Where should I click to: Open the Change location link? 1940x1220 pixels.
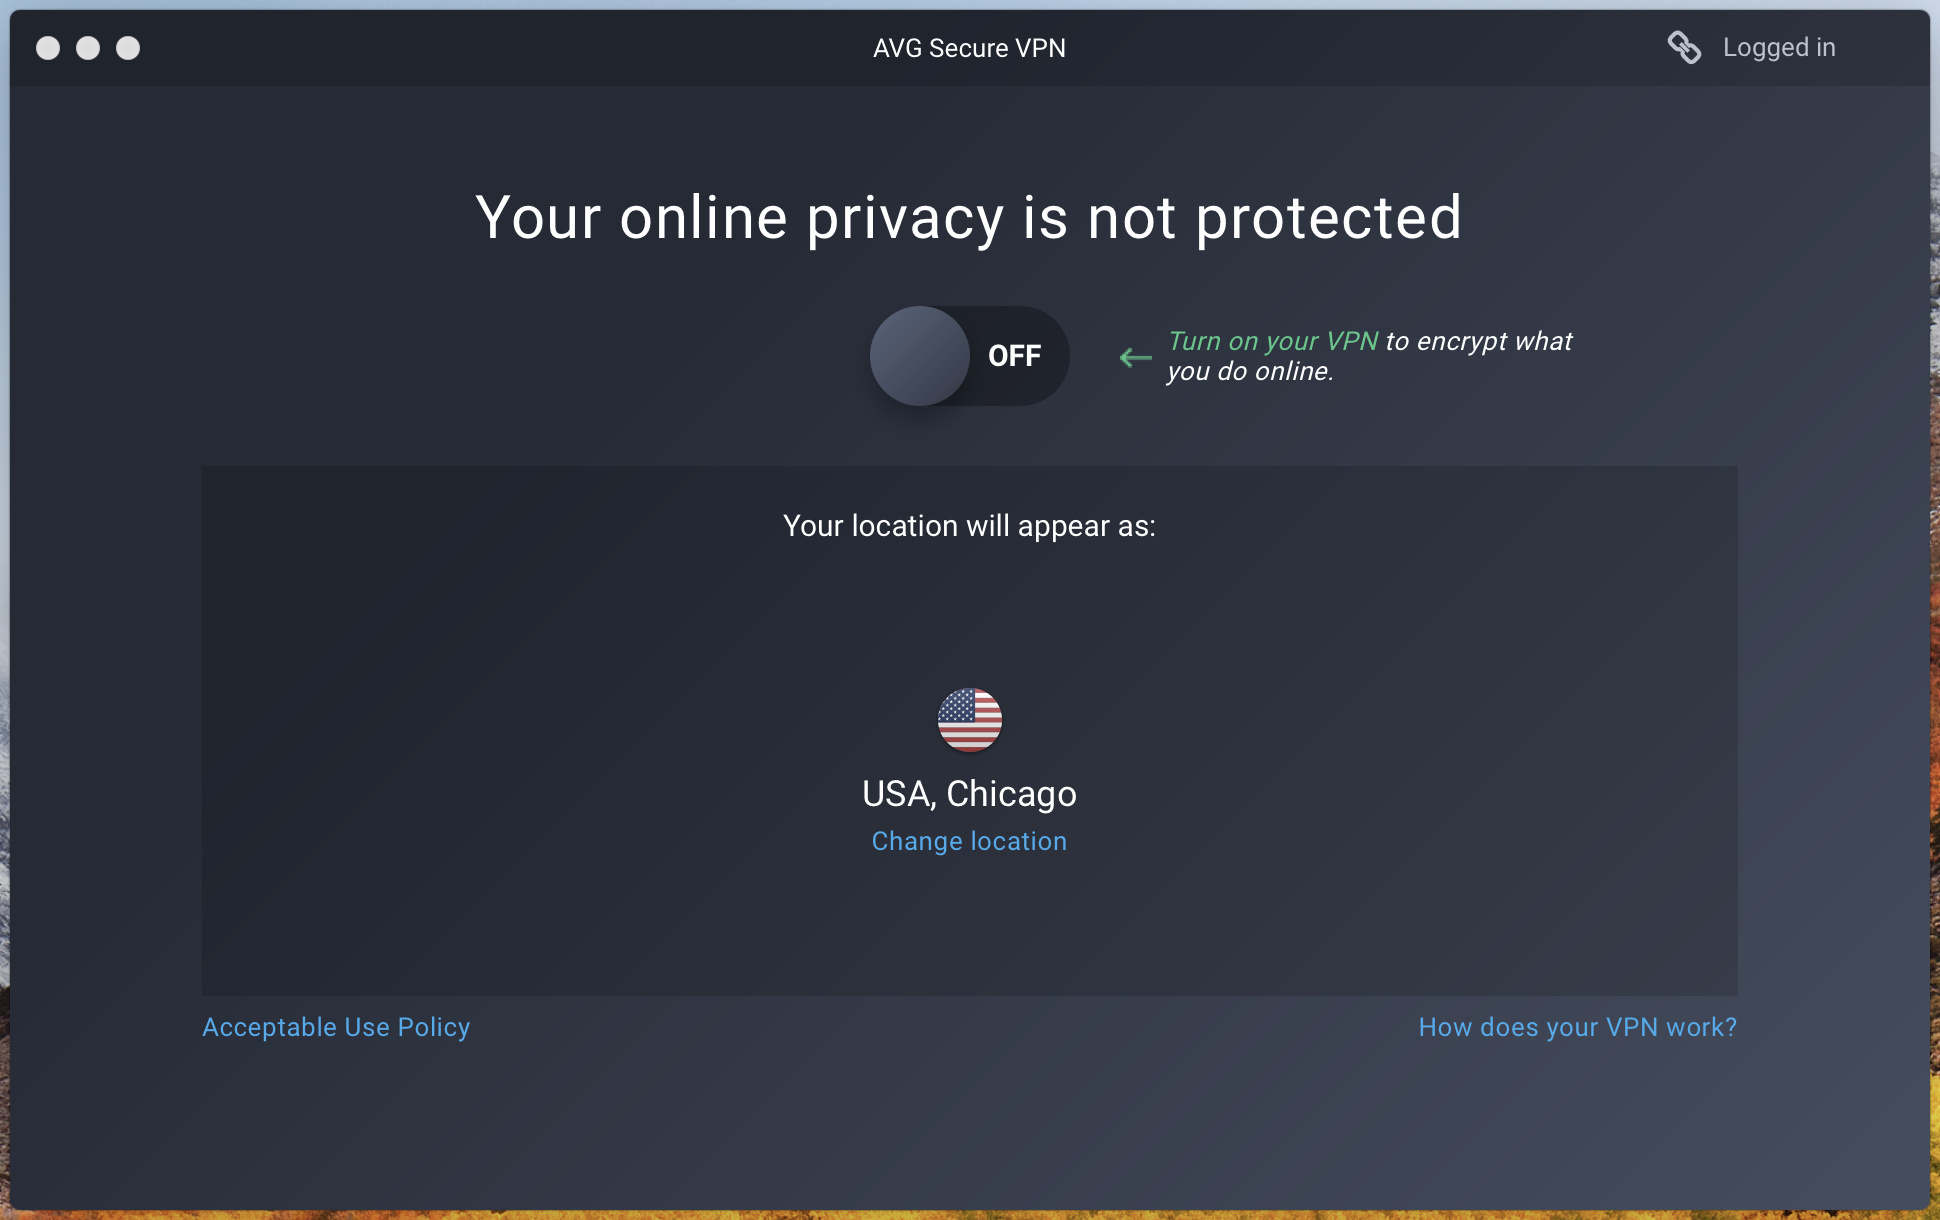969,841
